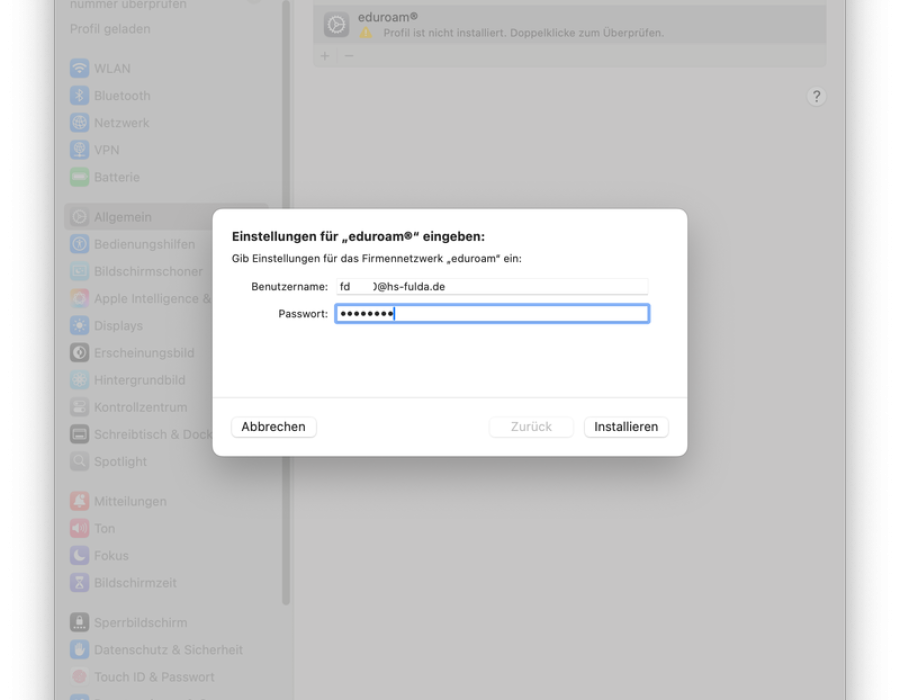900x700 pixels.
Task: Select the Apple Intelligence icon
Action: pyautogui.click(x=80, y=298)
